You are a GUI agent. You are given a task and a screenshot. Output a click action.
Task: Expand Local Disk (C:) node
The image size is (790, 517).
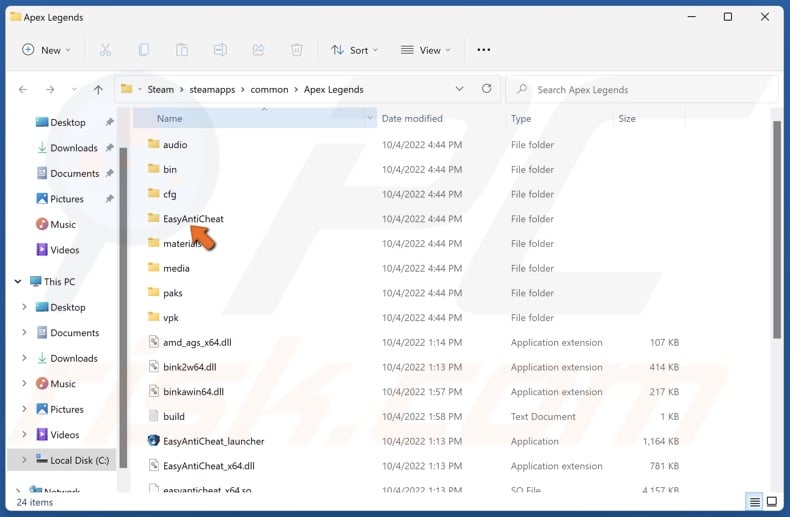pyautogui.click(x=24, y=460)
